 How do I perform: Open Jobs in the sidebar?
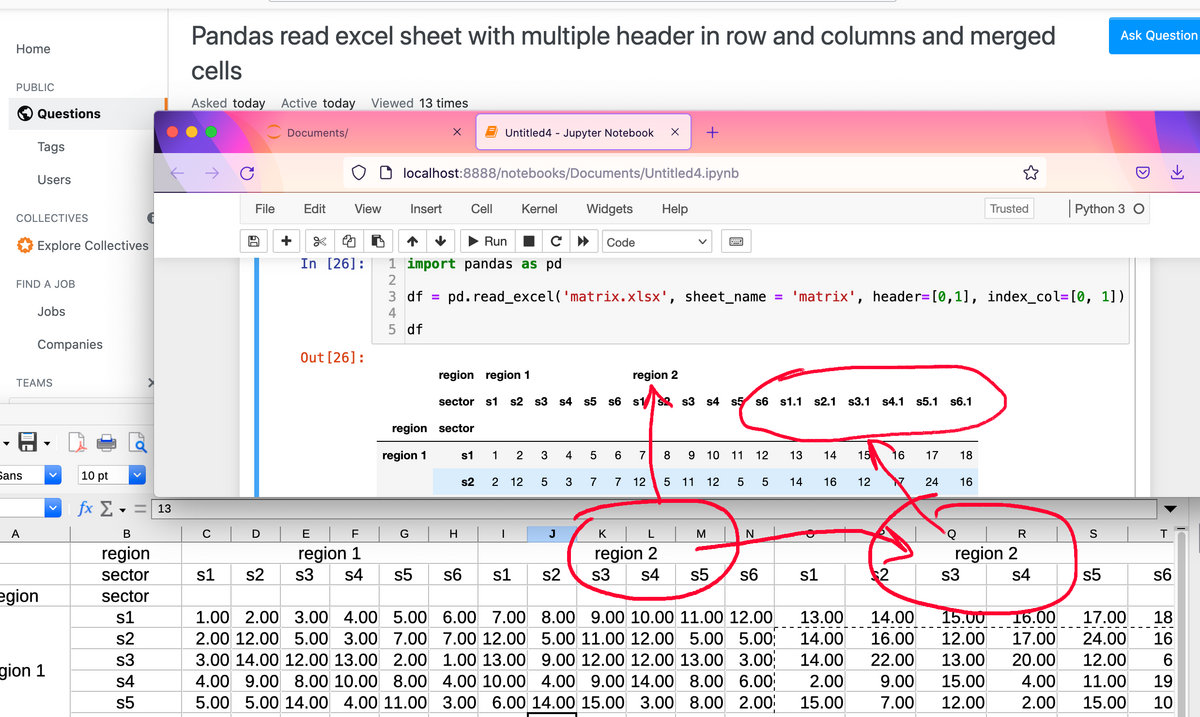51,312
